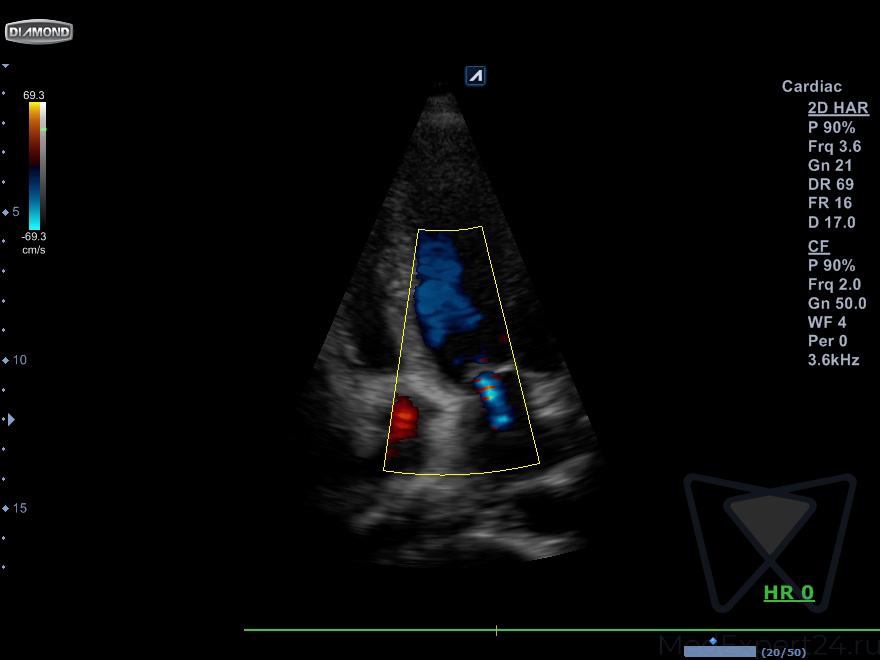Click the DIAMOND logo badge
This screenshot has height=660, width=880.
click(39, 32)
